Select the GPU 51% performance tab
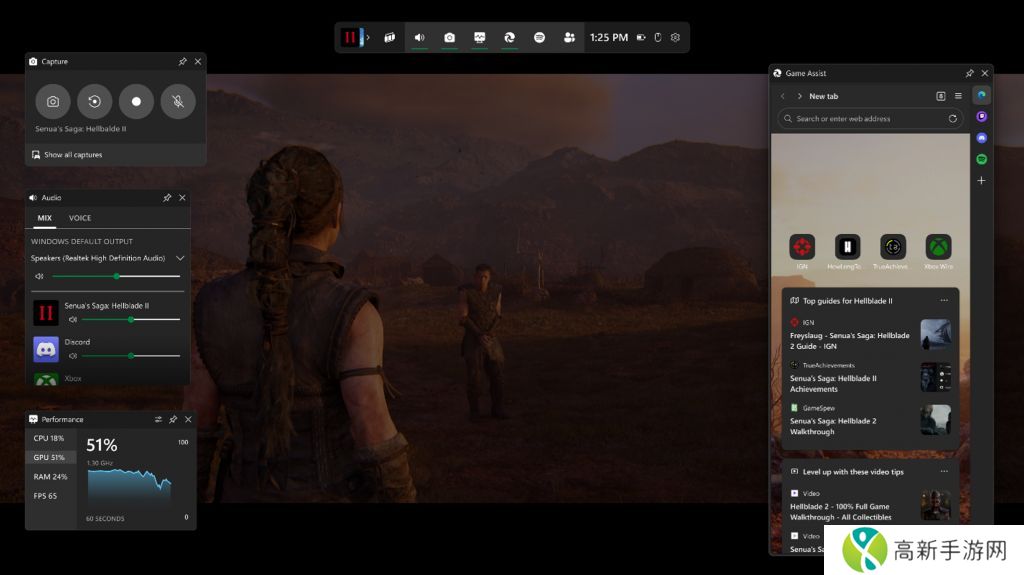The width and height of the screenshot is (1024, 575). pos(50,457)
